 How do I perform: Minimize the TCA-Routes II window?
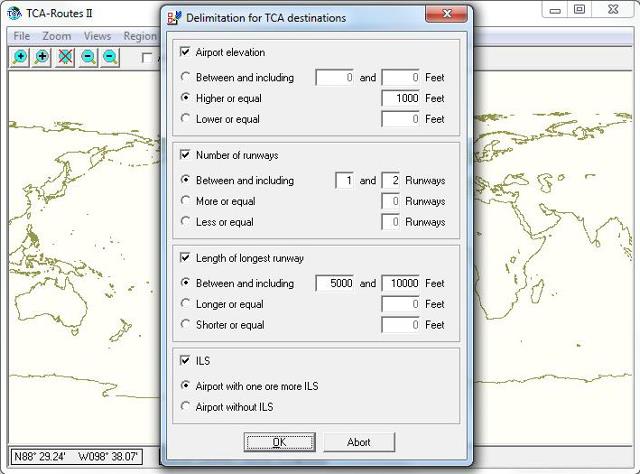pos(555,10)
